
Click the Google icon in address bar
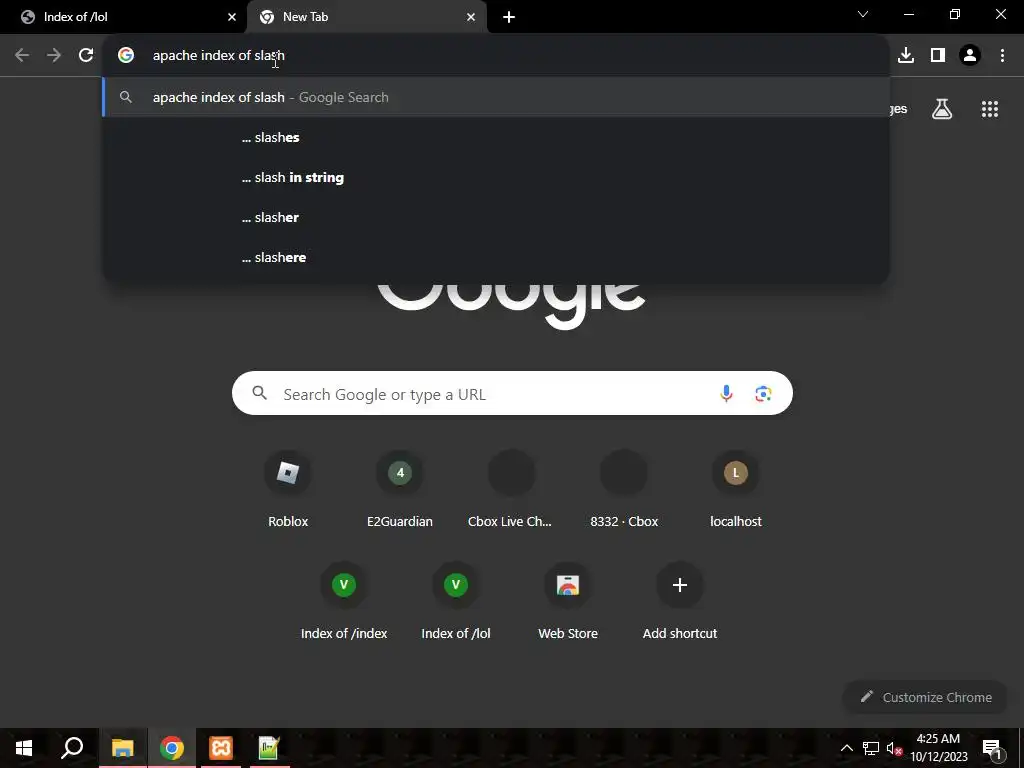[126, 56]
